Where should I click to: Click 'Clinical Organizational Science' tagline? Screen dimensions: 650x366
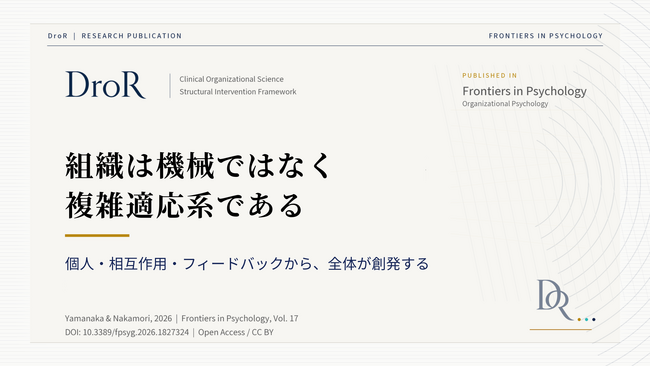click(x=231, y=79)
